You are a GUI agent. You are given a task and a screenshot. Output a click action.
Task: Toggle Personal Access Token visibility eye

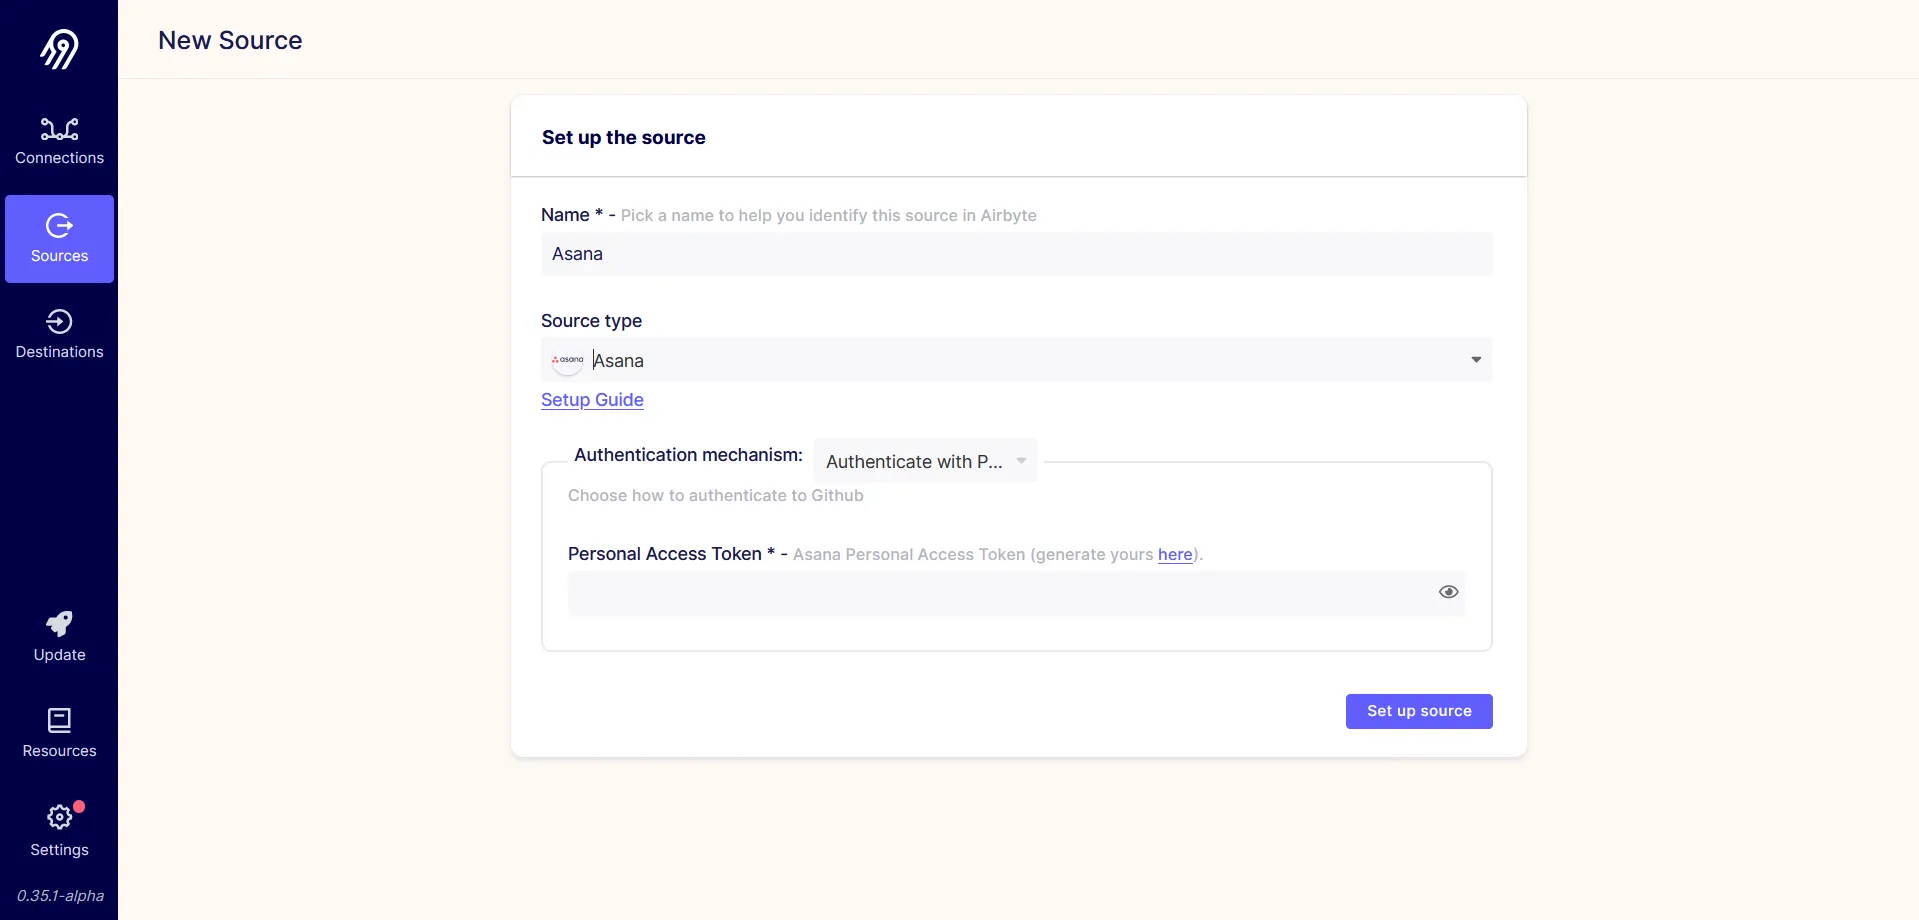(x=1448, y=592)
